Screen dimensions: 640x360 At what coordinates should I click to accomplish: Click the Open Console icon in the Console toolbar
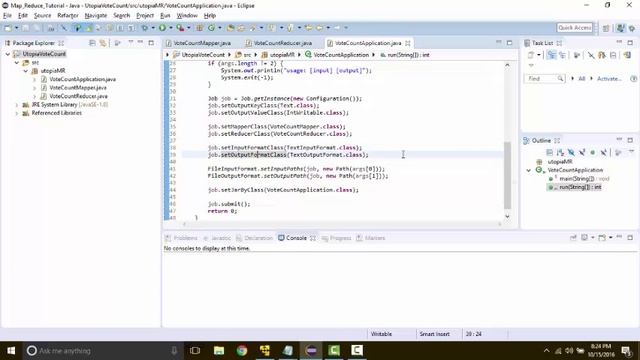[x=602, y=238]
